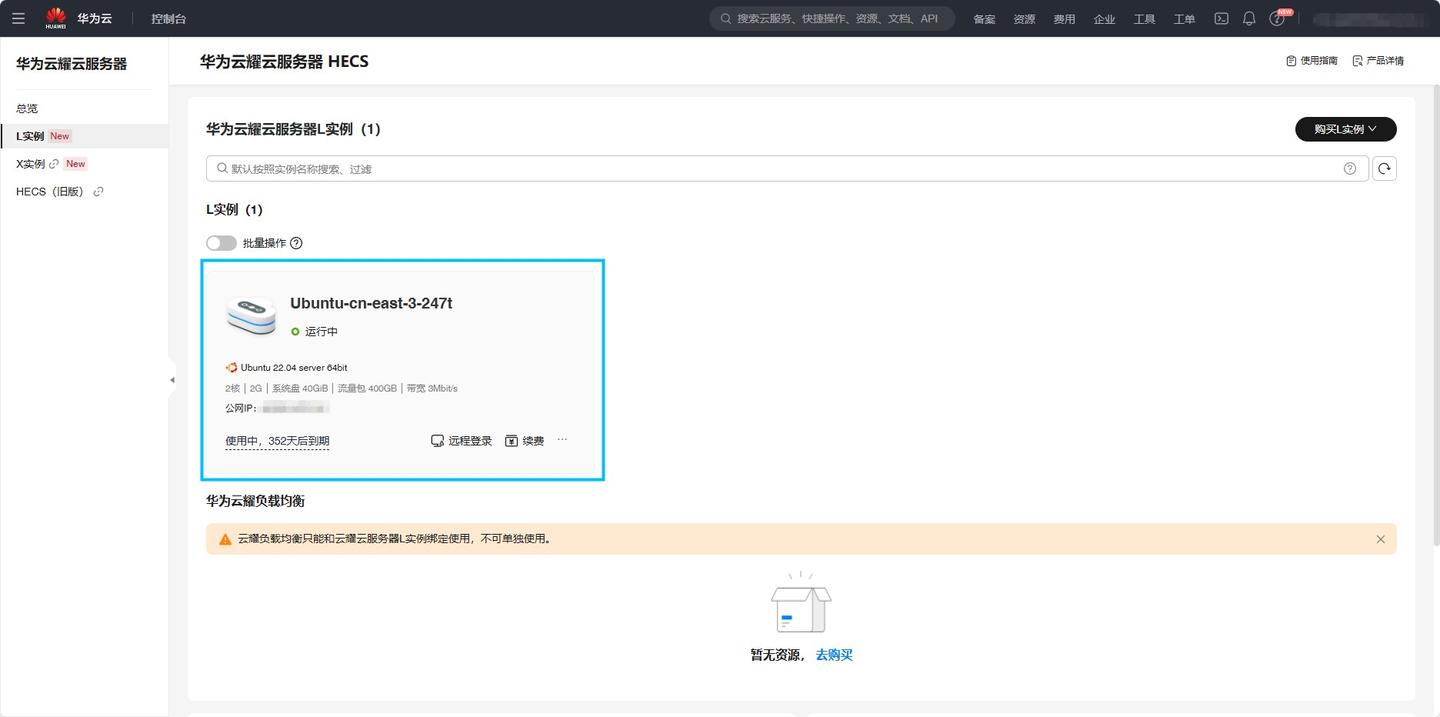Click the Ubuntu 22.04 server 64bit text

(x=294, y=368)
